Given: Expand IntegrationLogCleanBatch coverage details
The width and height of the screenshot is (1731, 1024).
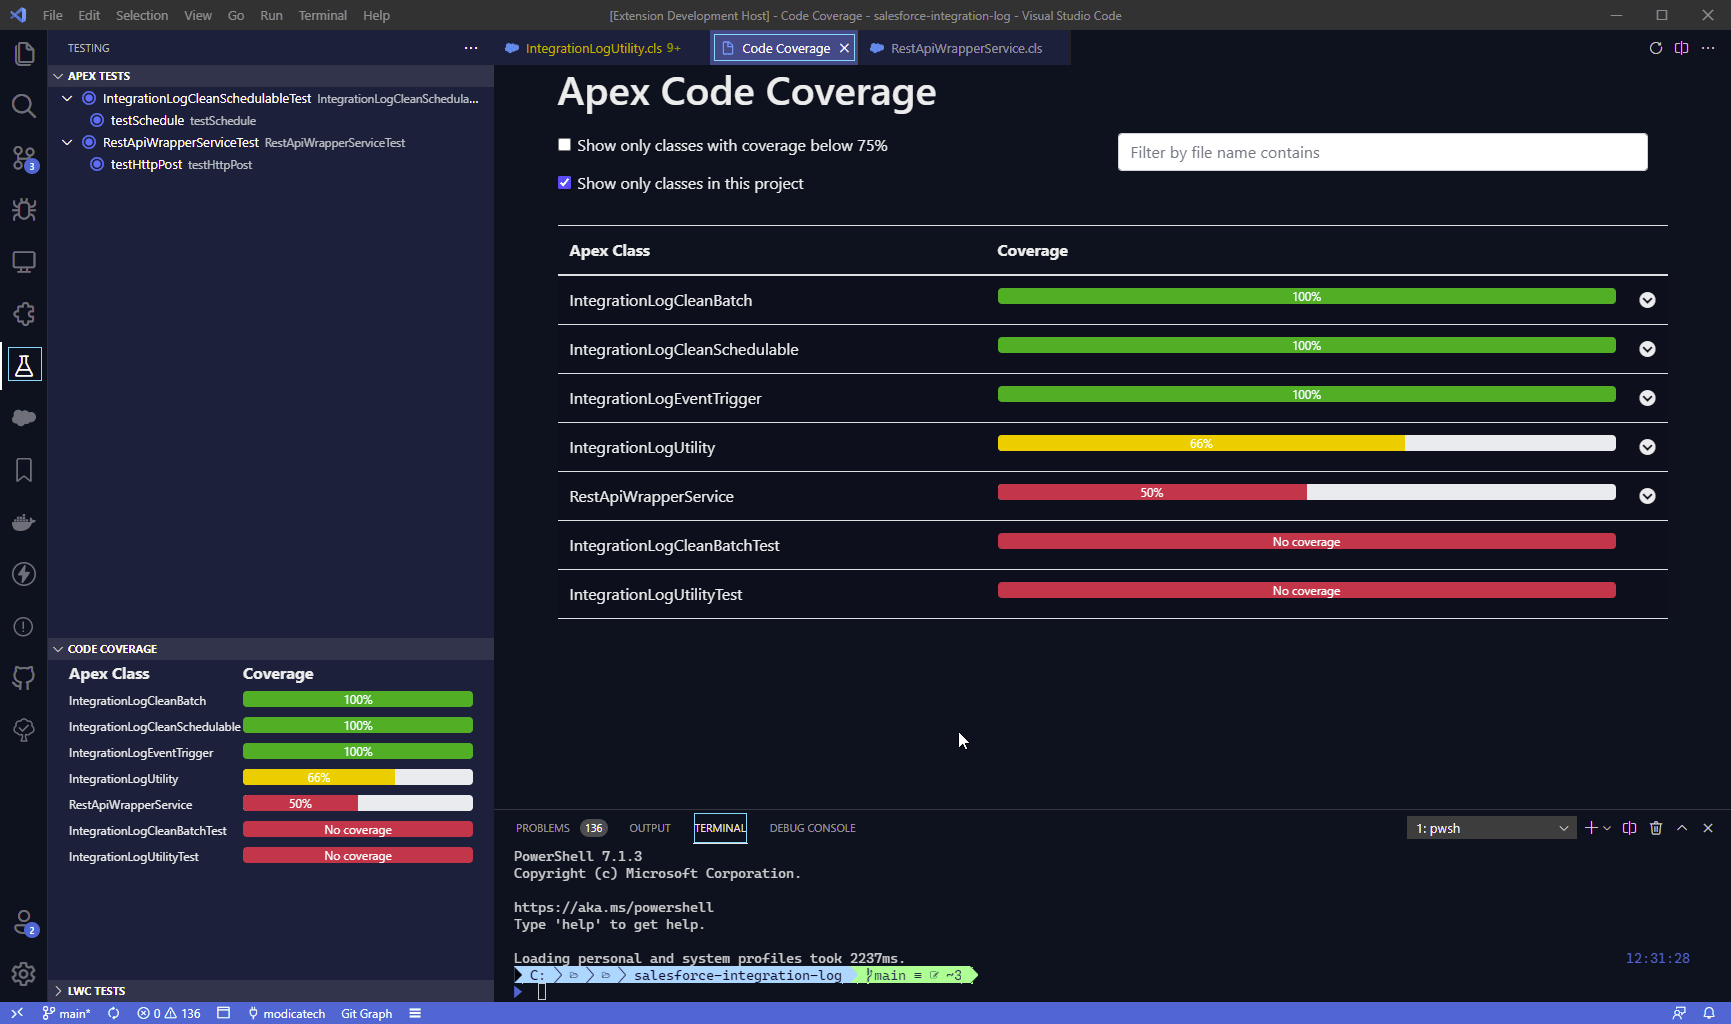Looking at the screenshot, I should point(1647,300).
